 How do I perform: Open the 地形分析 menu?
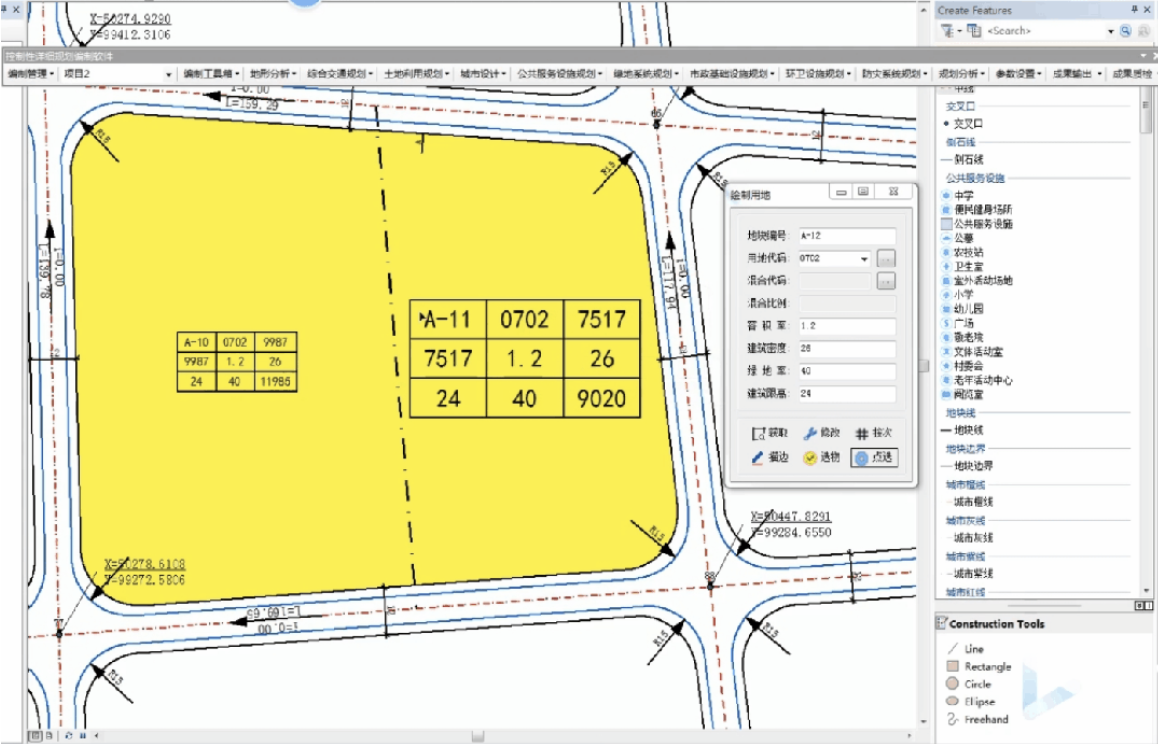tap(273, 74)
